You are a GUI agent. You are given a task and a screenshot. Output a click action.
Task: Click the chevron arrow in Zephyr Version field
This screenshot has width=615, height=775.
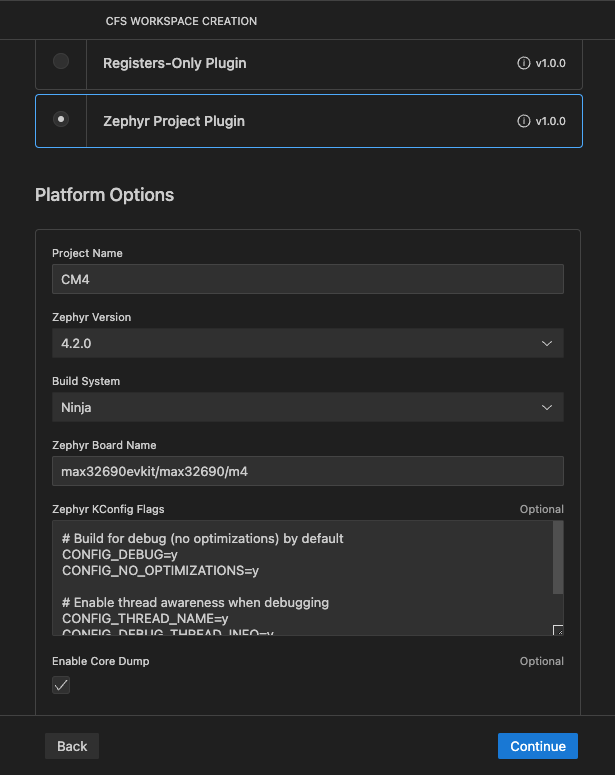coord(547,343)
